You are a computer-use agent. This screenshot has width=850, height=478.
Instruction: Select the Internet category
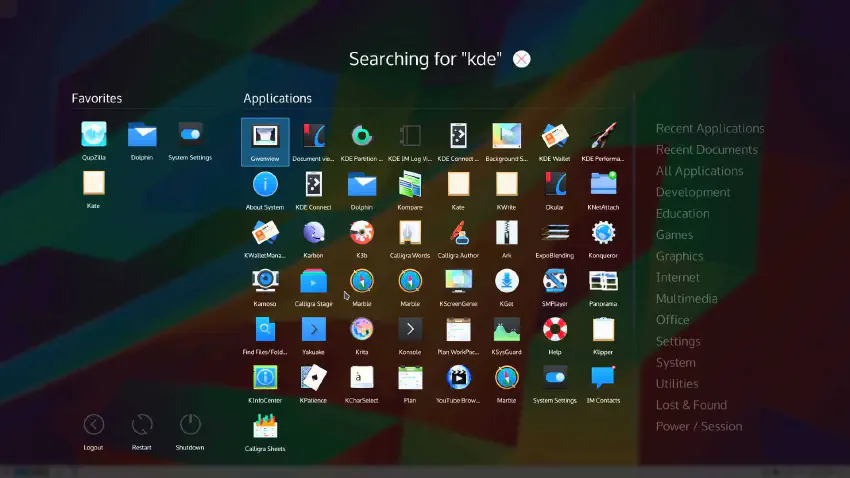[x=678, y=277]
